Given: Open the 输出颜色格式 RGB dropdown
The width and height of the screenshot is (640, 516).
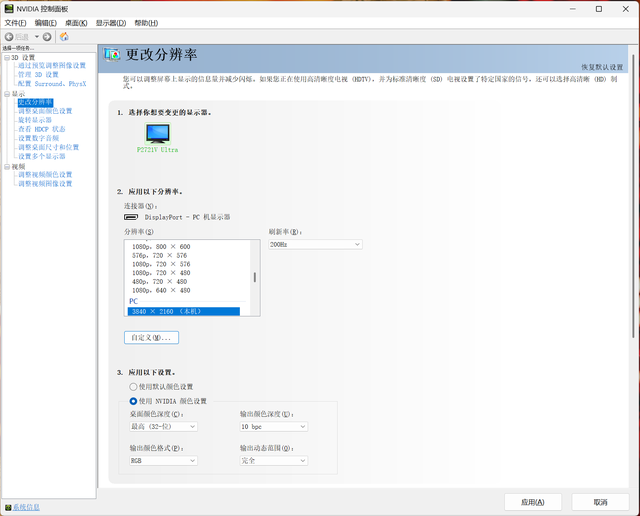Looking at the screenshot, I should [163, 460].
